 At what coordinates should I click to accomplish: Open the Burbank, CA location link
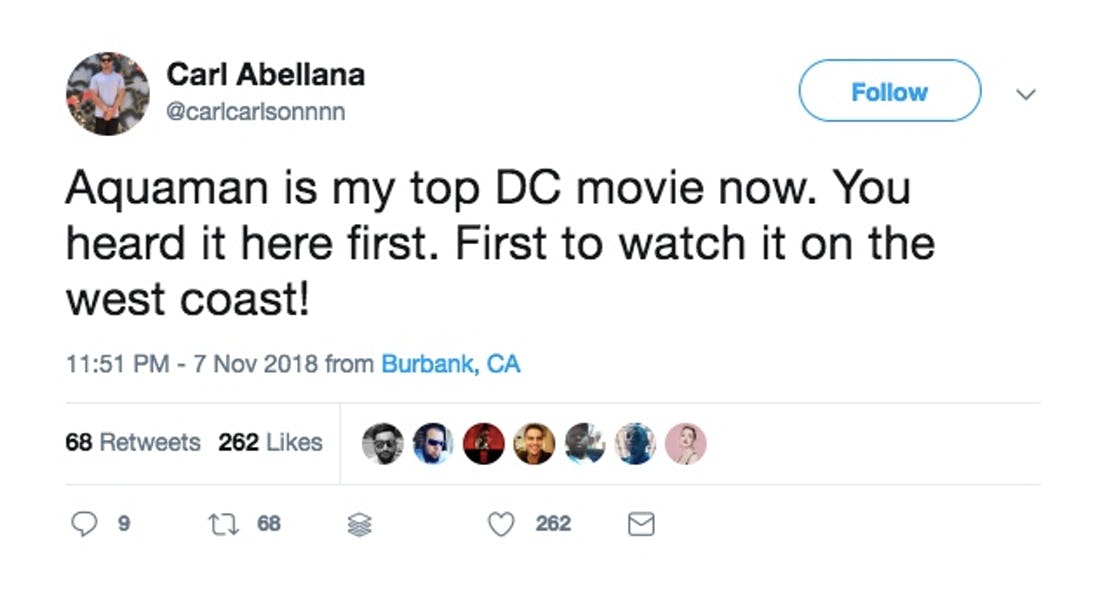pos(451,364)
